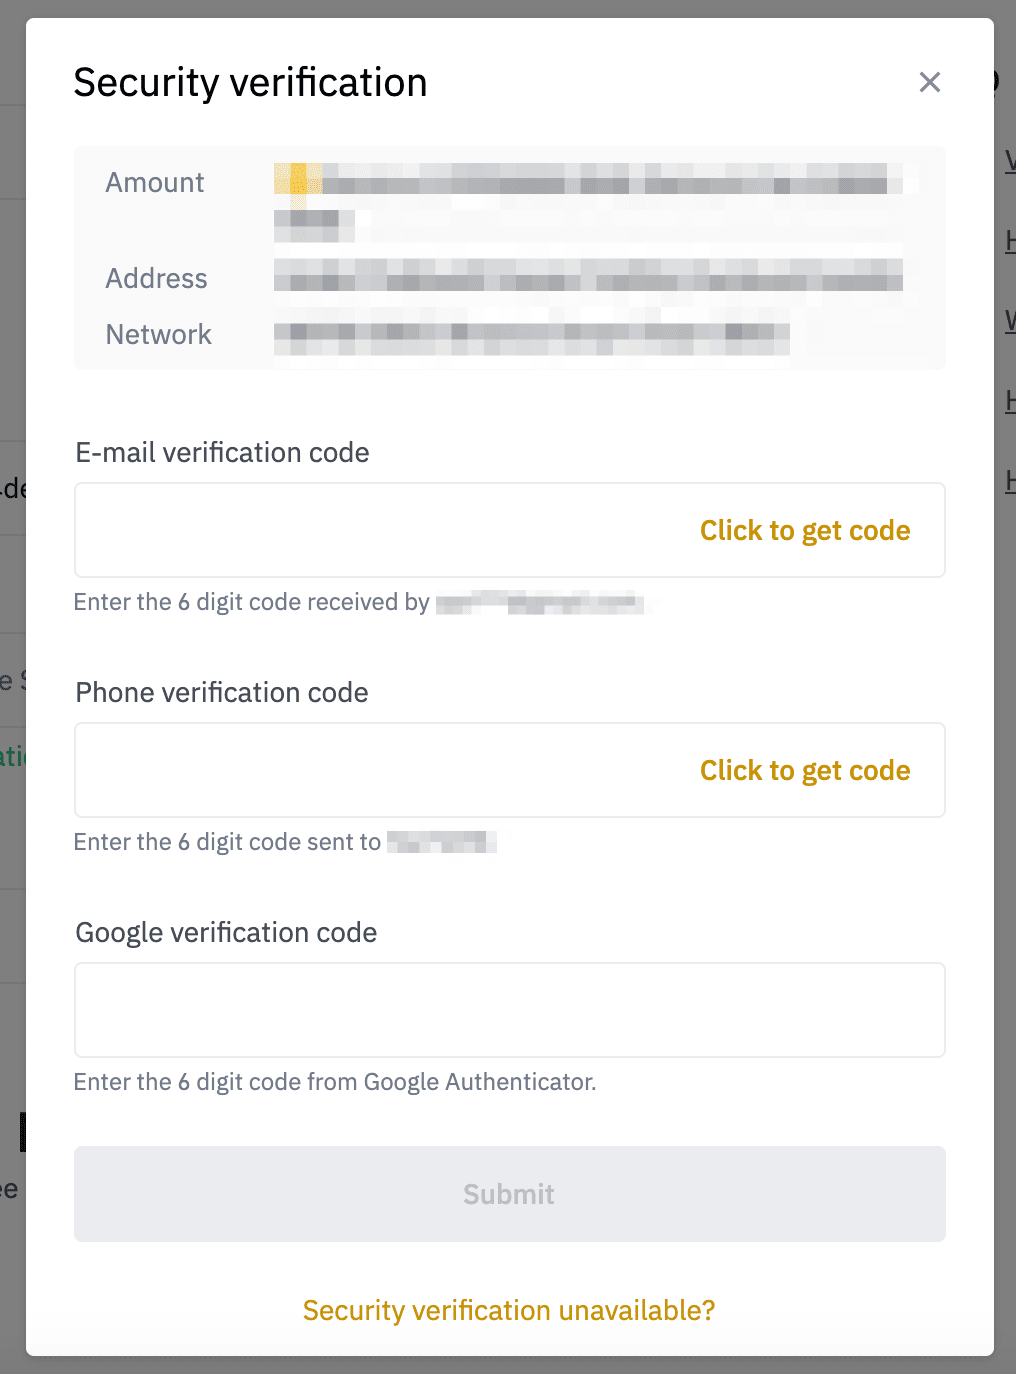Click the blurred network value
The image size is (1016, 1374).
531,335
